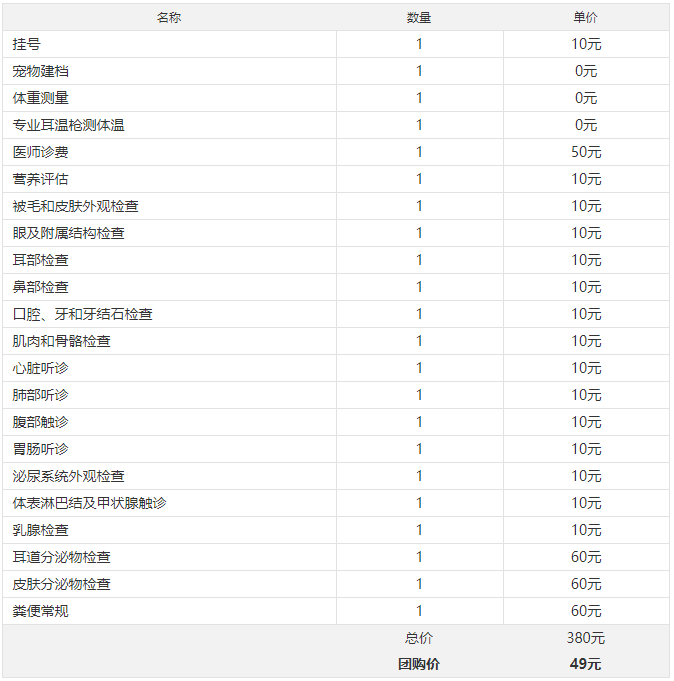
Task: Click the 数量 column header
Action: click(x=419, y=17)
